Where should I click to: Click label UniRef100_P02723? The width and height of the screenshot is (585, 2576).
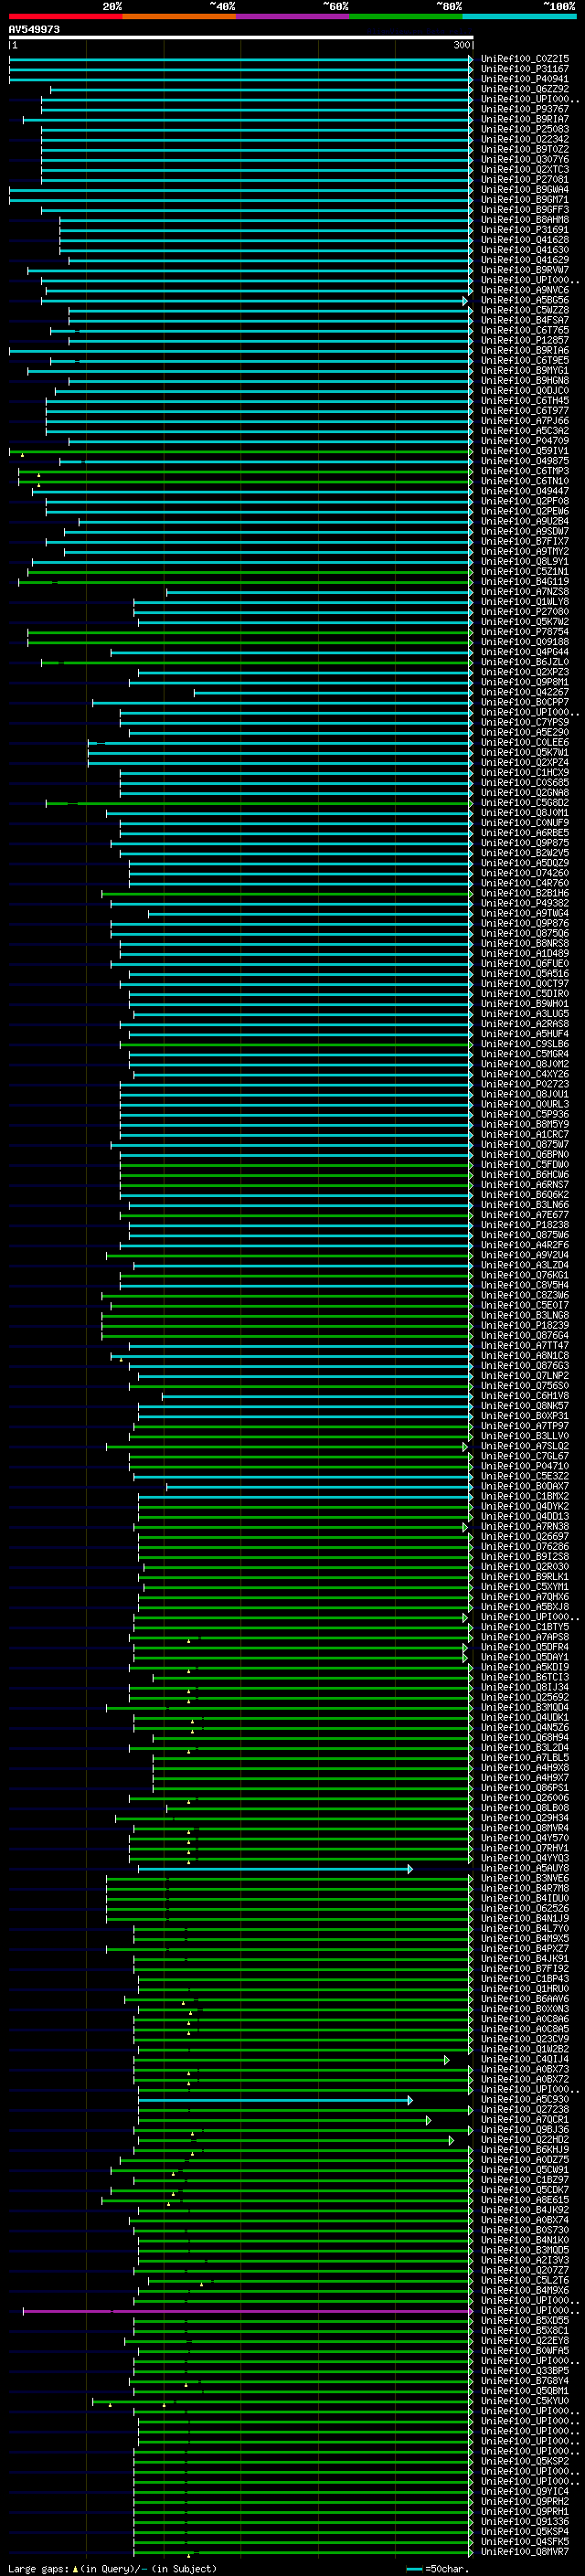[x=525, y=1084]
